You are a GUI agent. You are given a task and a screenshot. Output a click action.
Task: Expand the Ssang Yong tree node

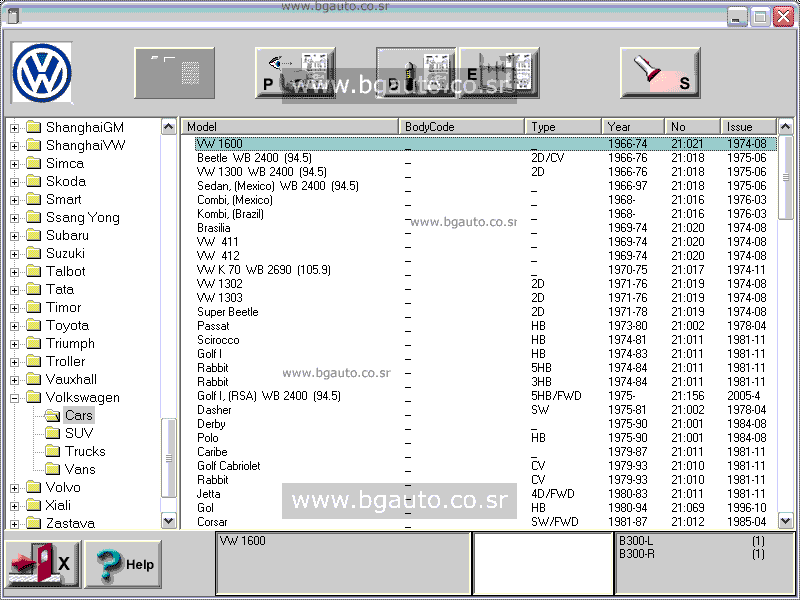[14, 218]
